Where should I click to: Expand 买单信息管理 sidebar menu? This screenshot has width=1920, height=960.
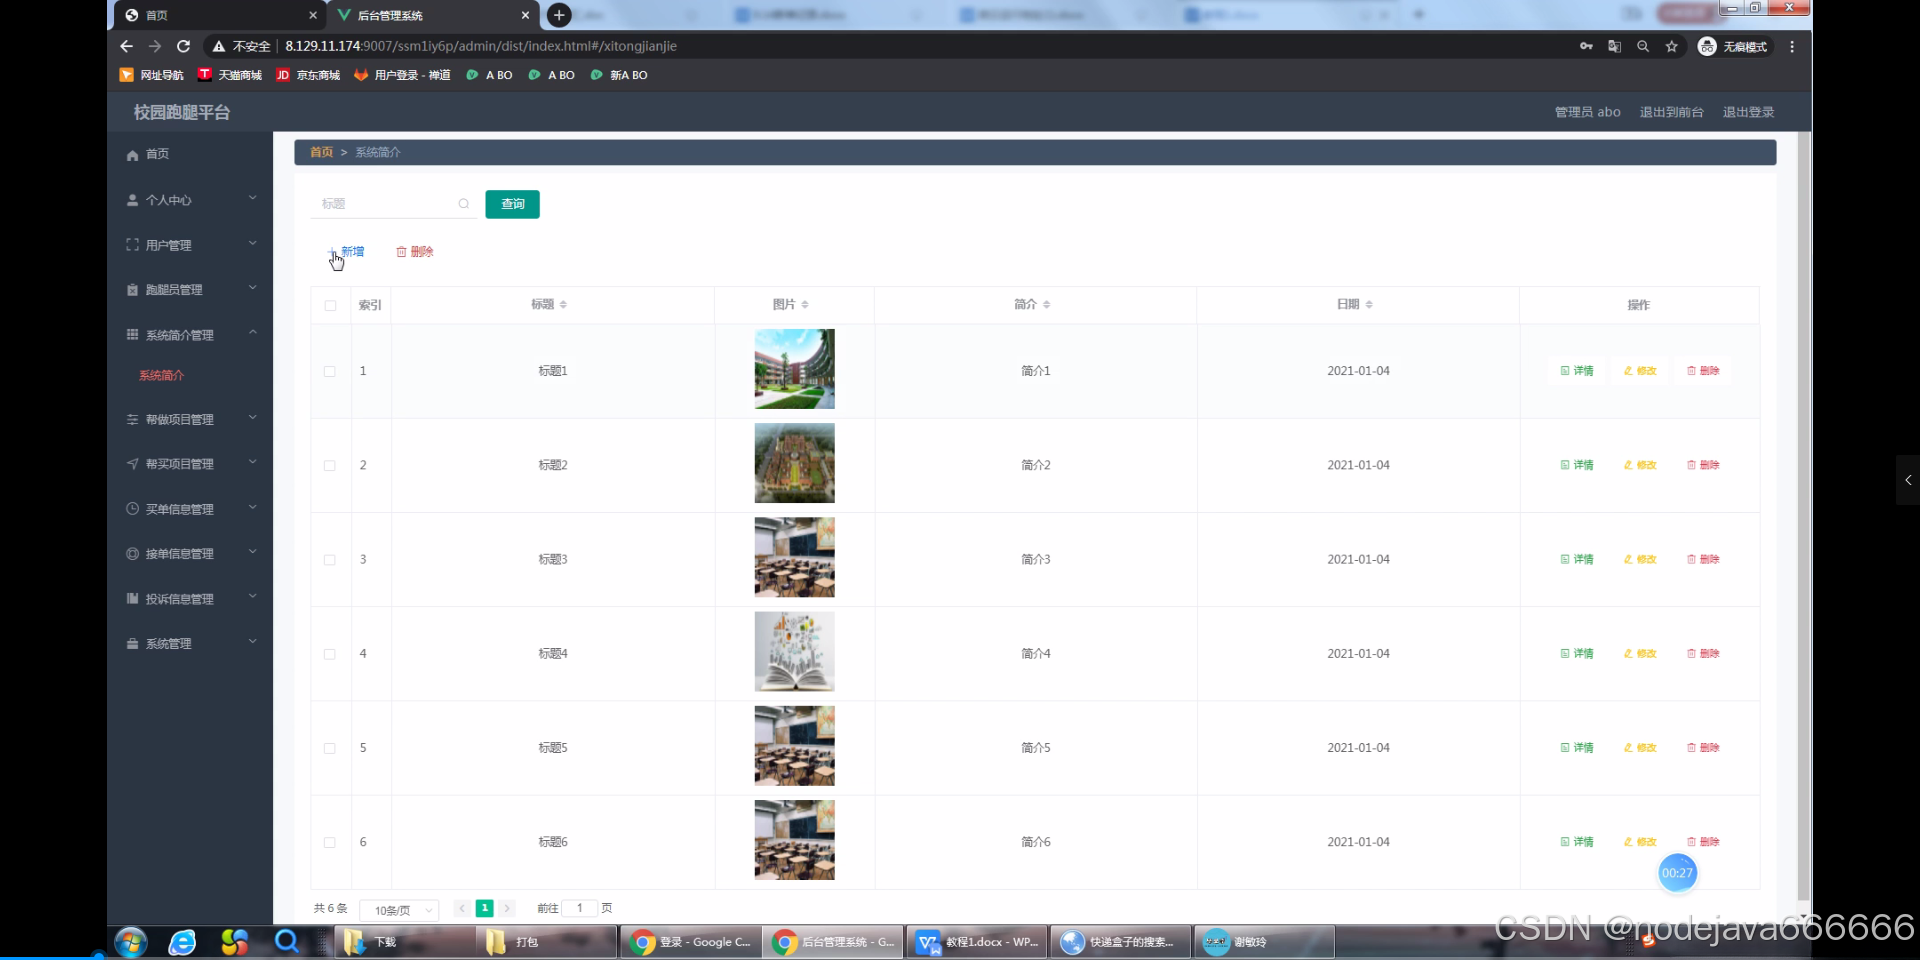coord(190,509)
